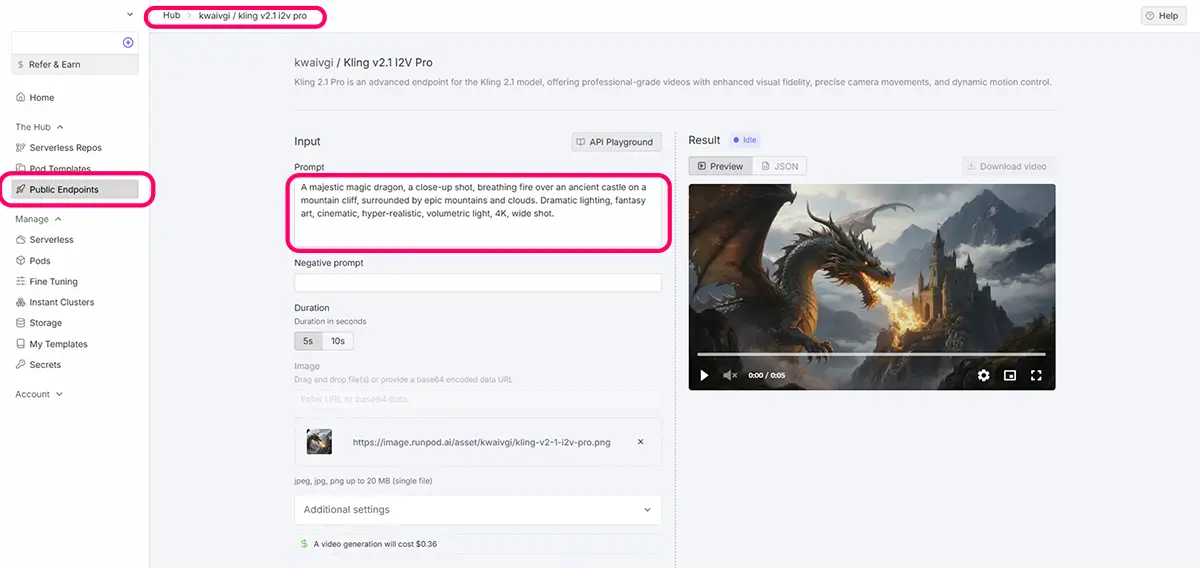Open Public Endpoints rocket icon
This screenshot has width=1200, height=568.
(x=21, y=189)
